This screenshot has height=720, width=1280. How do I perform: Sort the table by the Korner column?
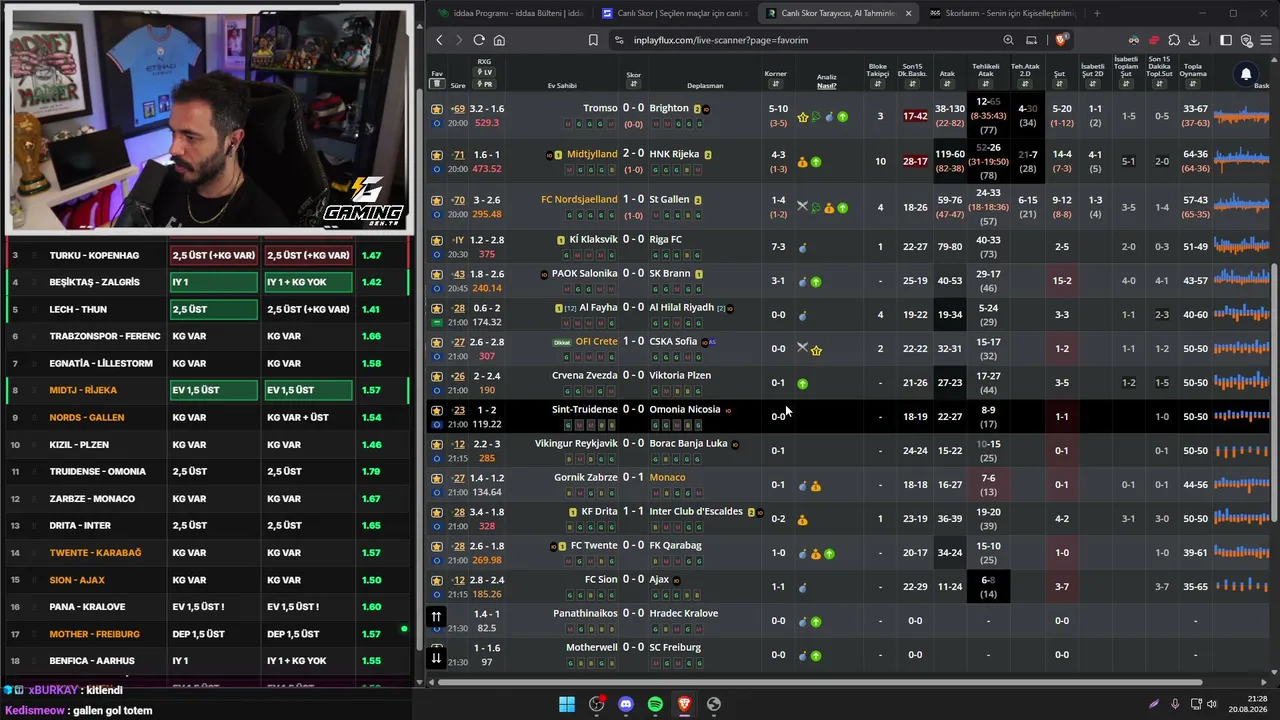(x=776, y=85)
